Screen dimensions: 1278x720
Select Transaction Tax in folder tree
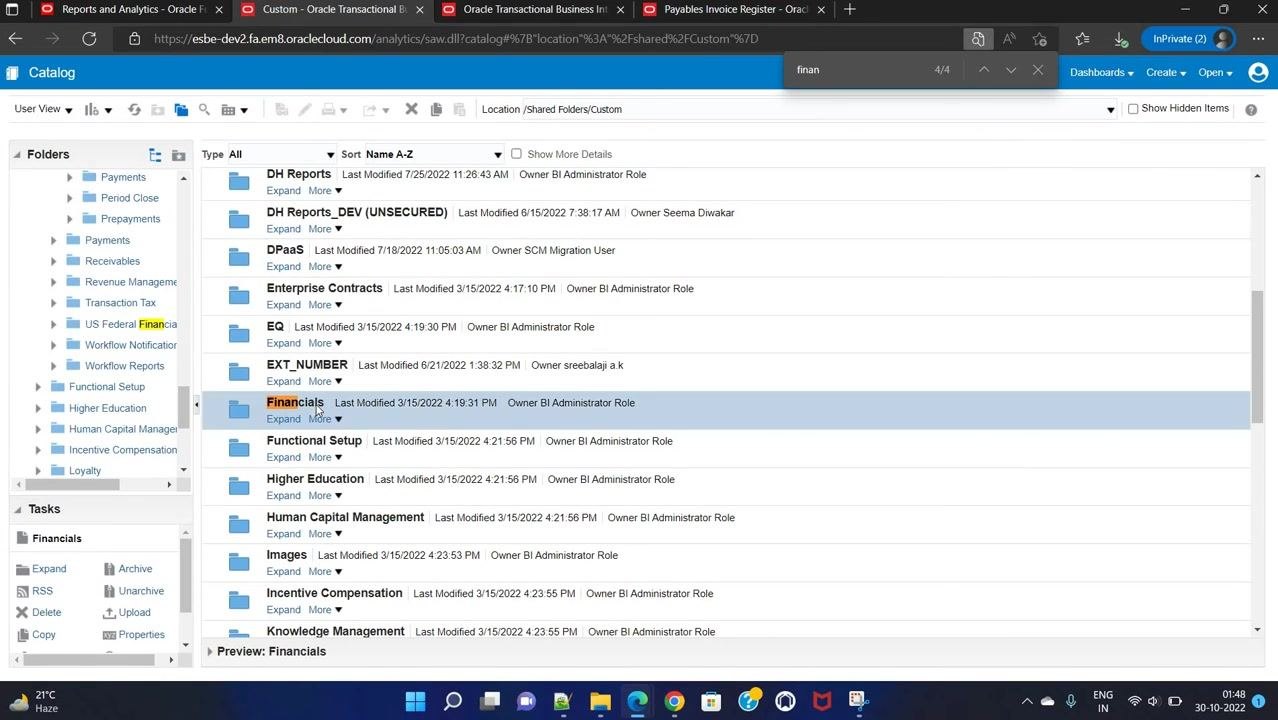point(120,303)
